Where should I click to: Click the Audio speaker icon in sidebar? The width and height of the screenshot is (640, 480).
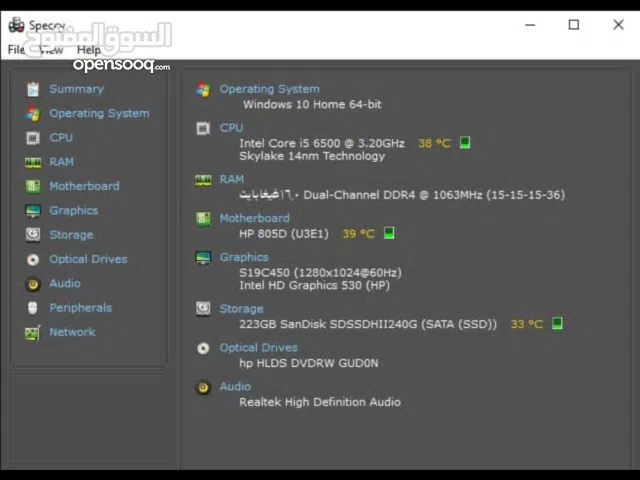33,284
